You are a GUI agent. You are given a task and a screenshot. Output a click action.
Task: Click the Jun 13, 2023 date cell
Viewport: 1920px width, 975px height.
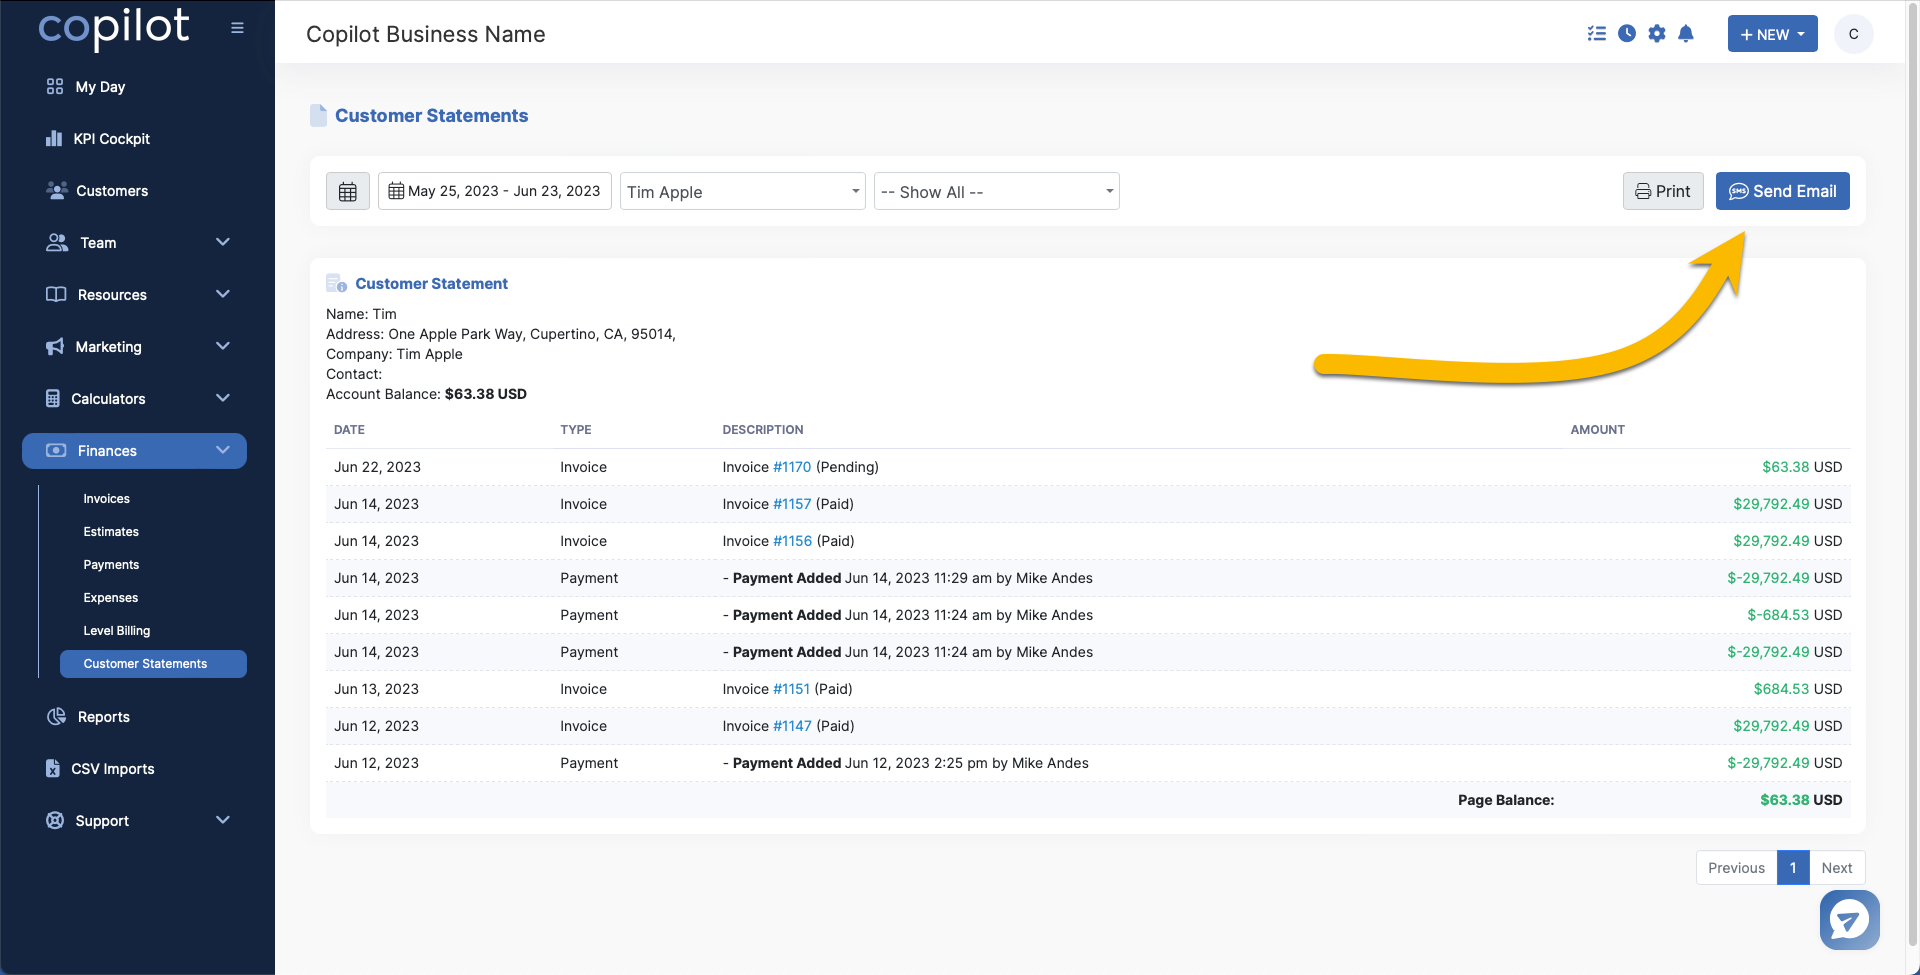coord(376,689)
